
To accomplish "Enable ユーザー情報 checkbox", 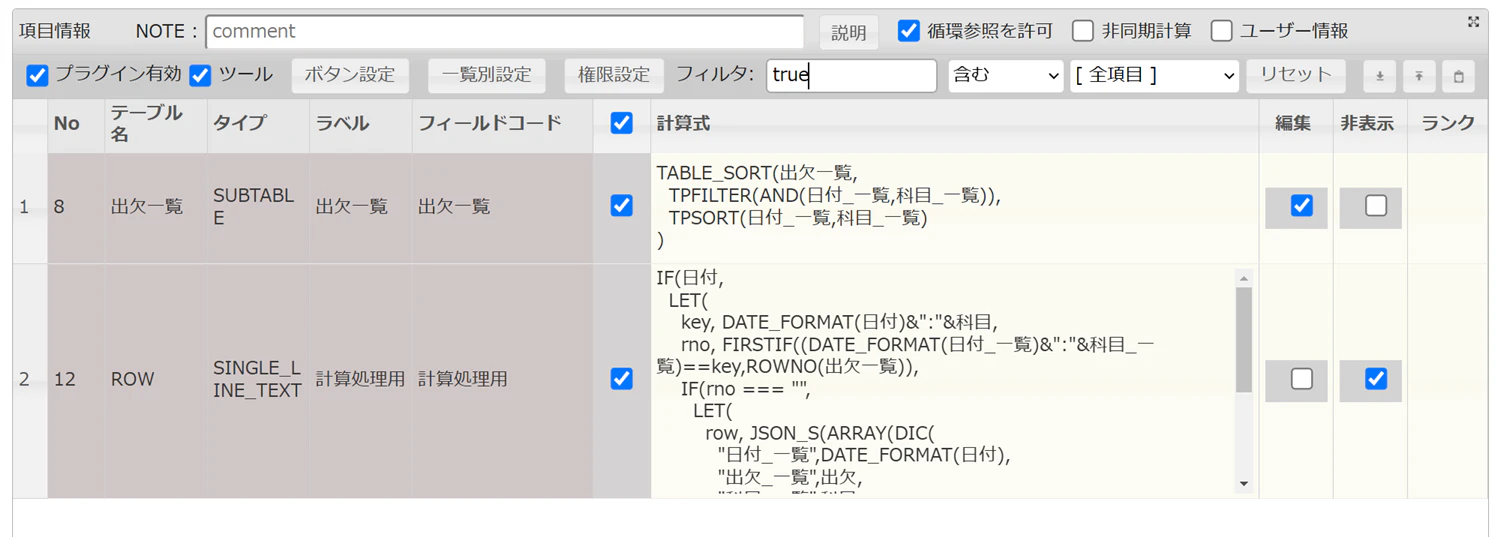I will (x=1221, y=31).
